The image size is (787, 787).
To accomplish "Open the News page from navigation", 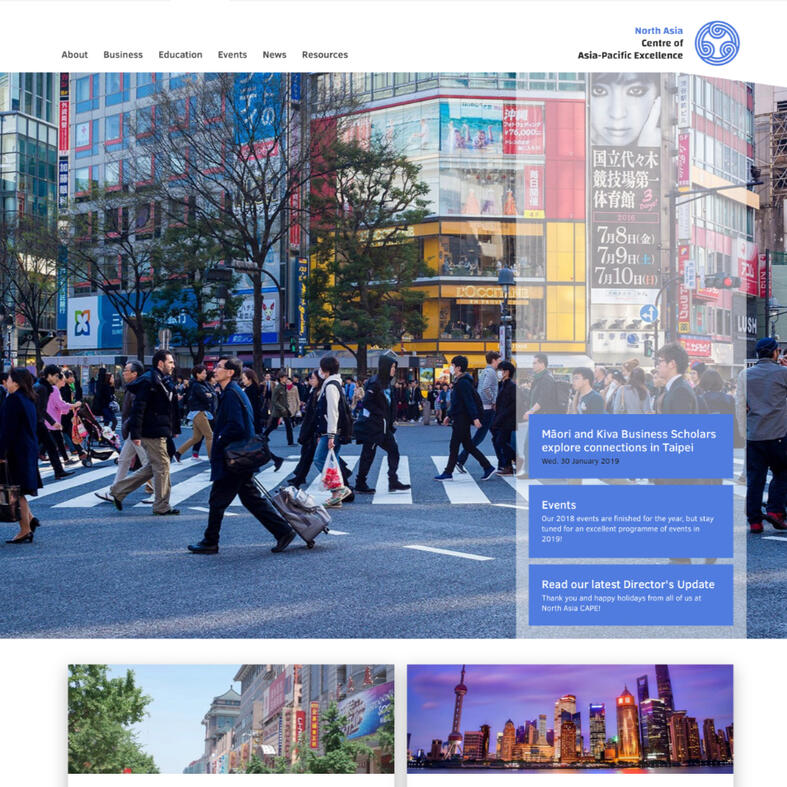I will (x=274, y=55).
